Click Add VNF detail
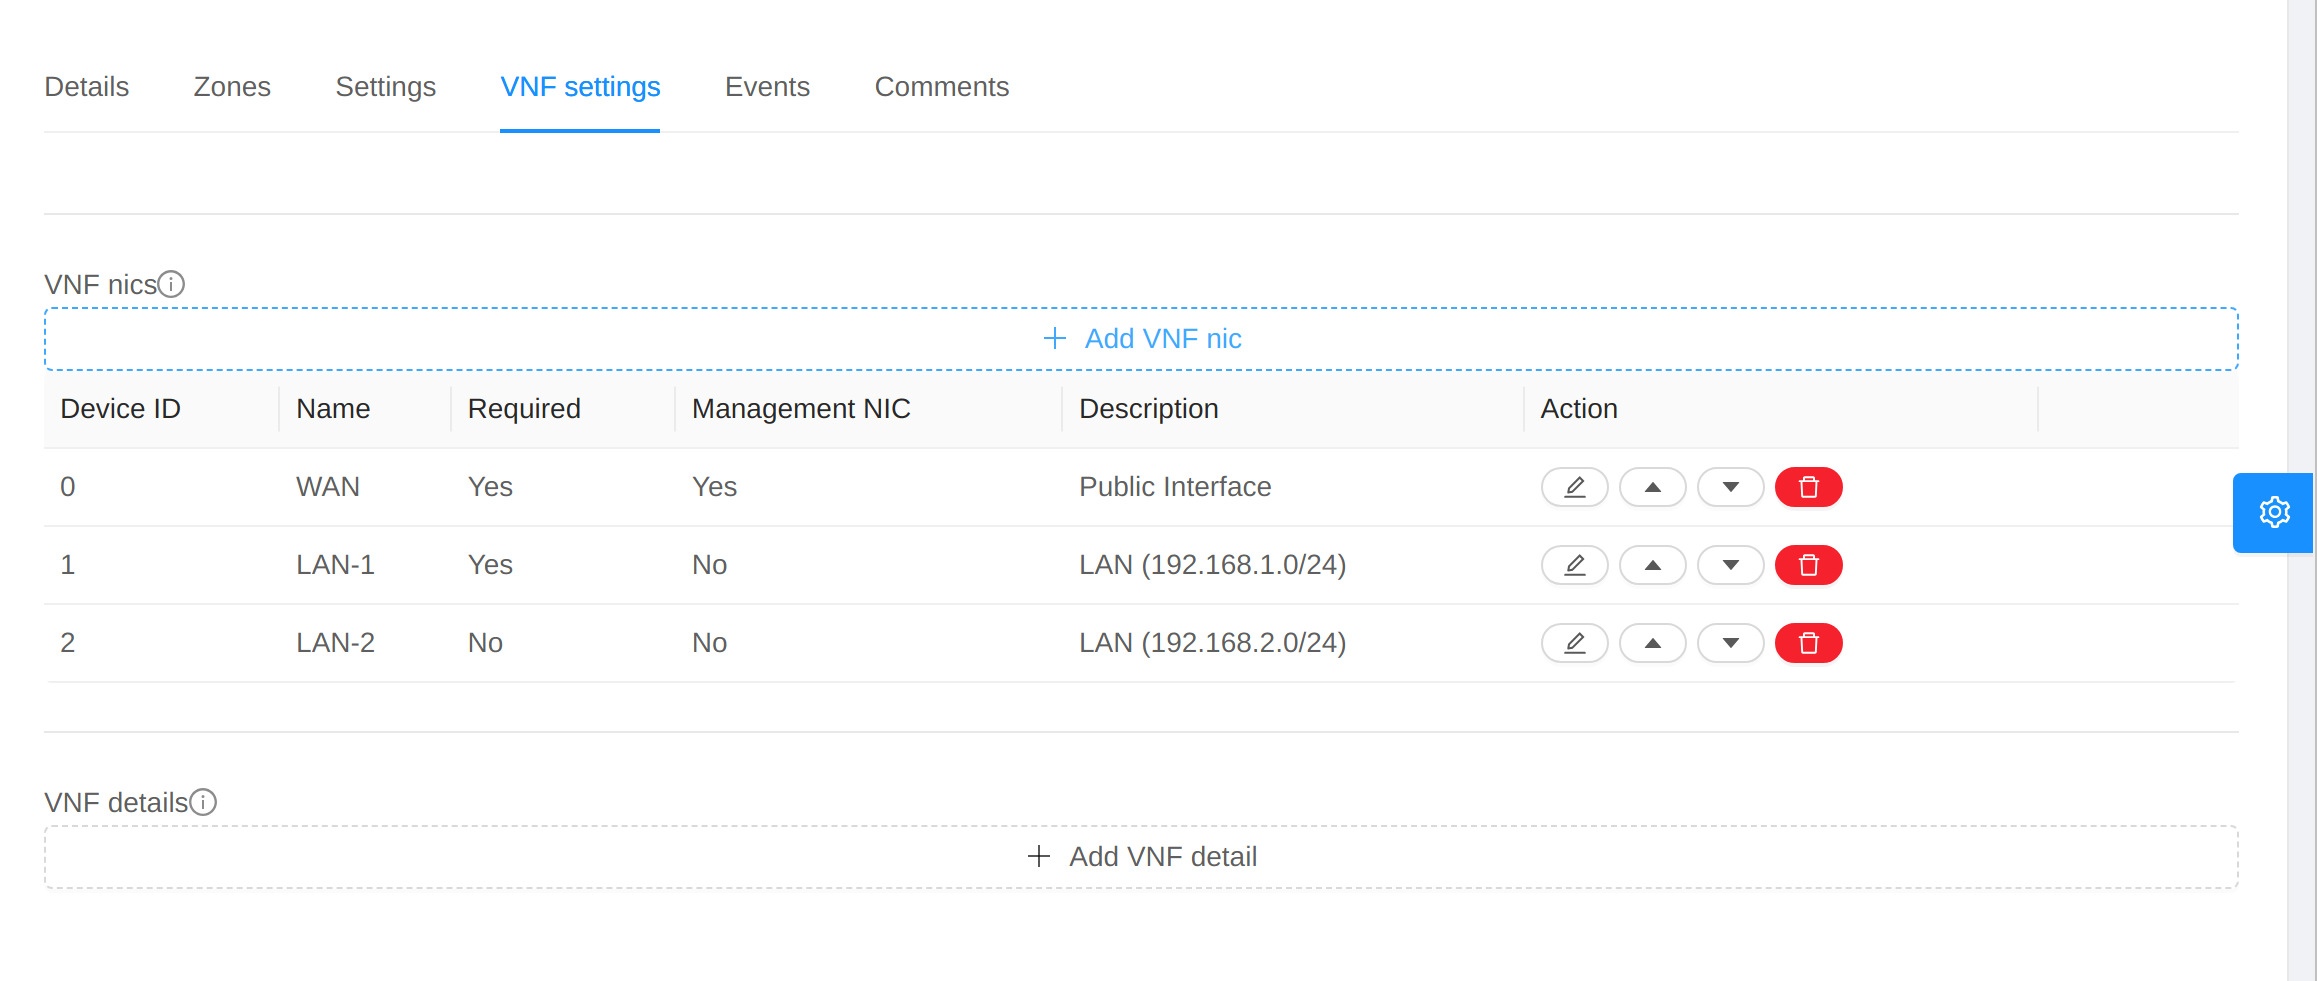 (1141, 857)
